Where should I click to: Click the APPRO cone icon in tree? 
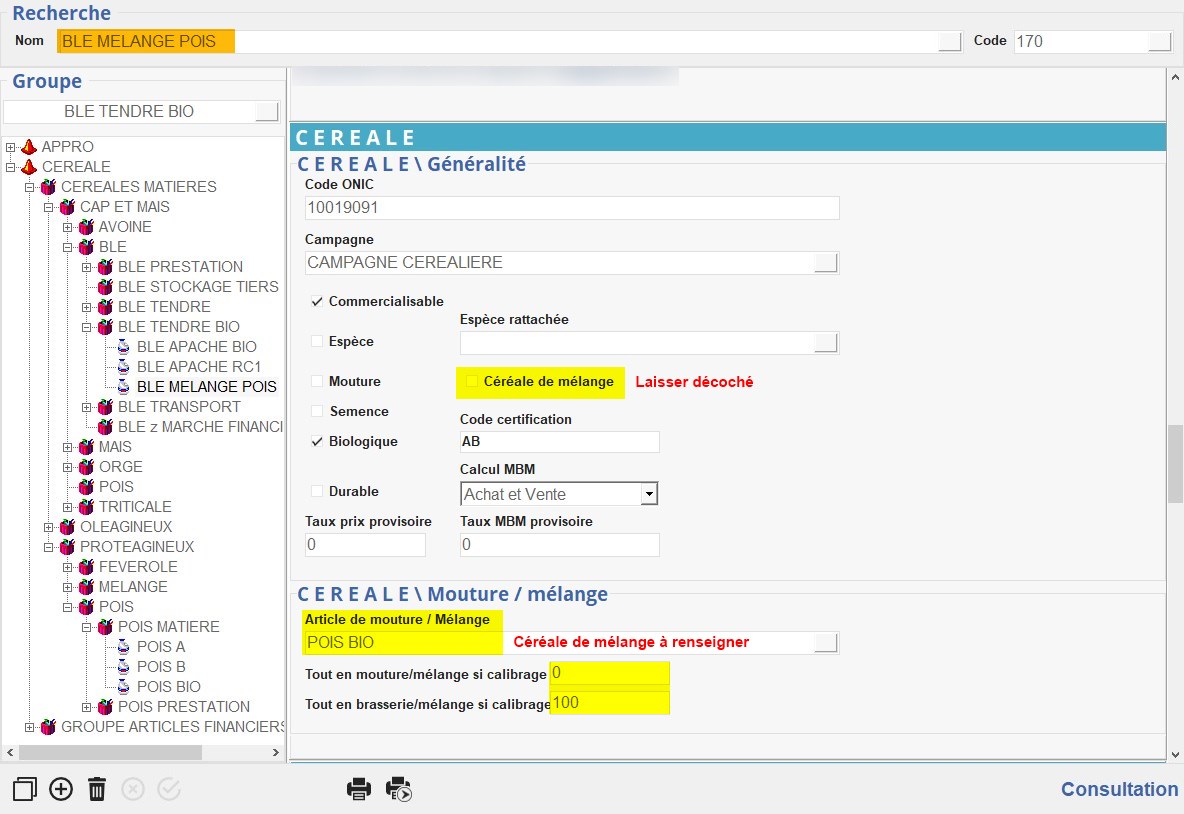point(29,147)
